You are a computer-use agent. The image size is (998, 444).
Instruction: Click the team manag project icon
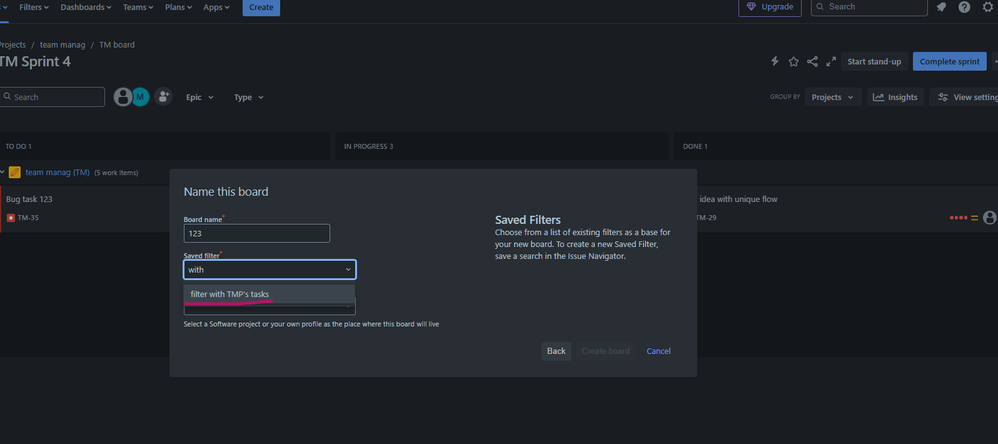(x=15, y=172)
